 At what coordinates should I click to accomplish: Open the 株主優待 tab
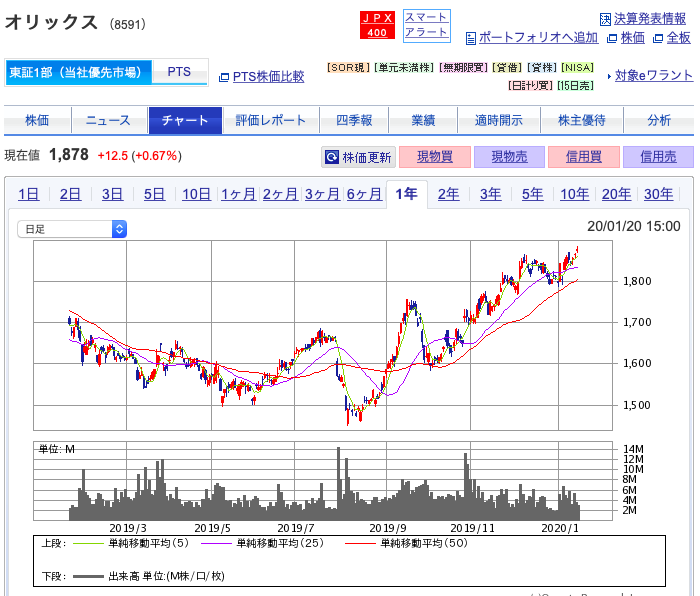582,120
